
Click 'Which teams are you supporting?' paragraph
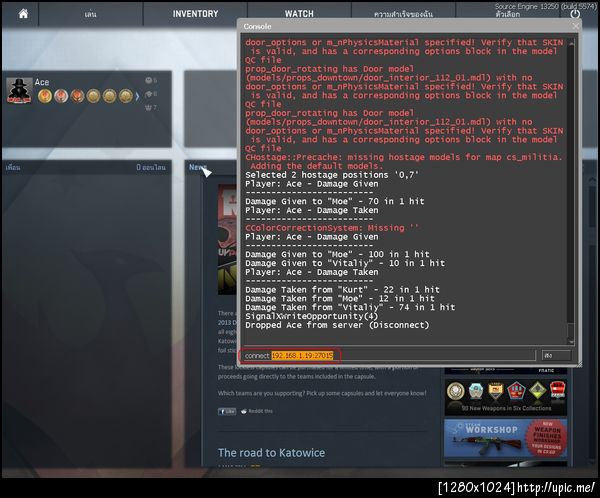[x=322, y=393]
